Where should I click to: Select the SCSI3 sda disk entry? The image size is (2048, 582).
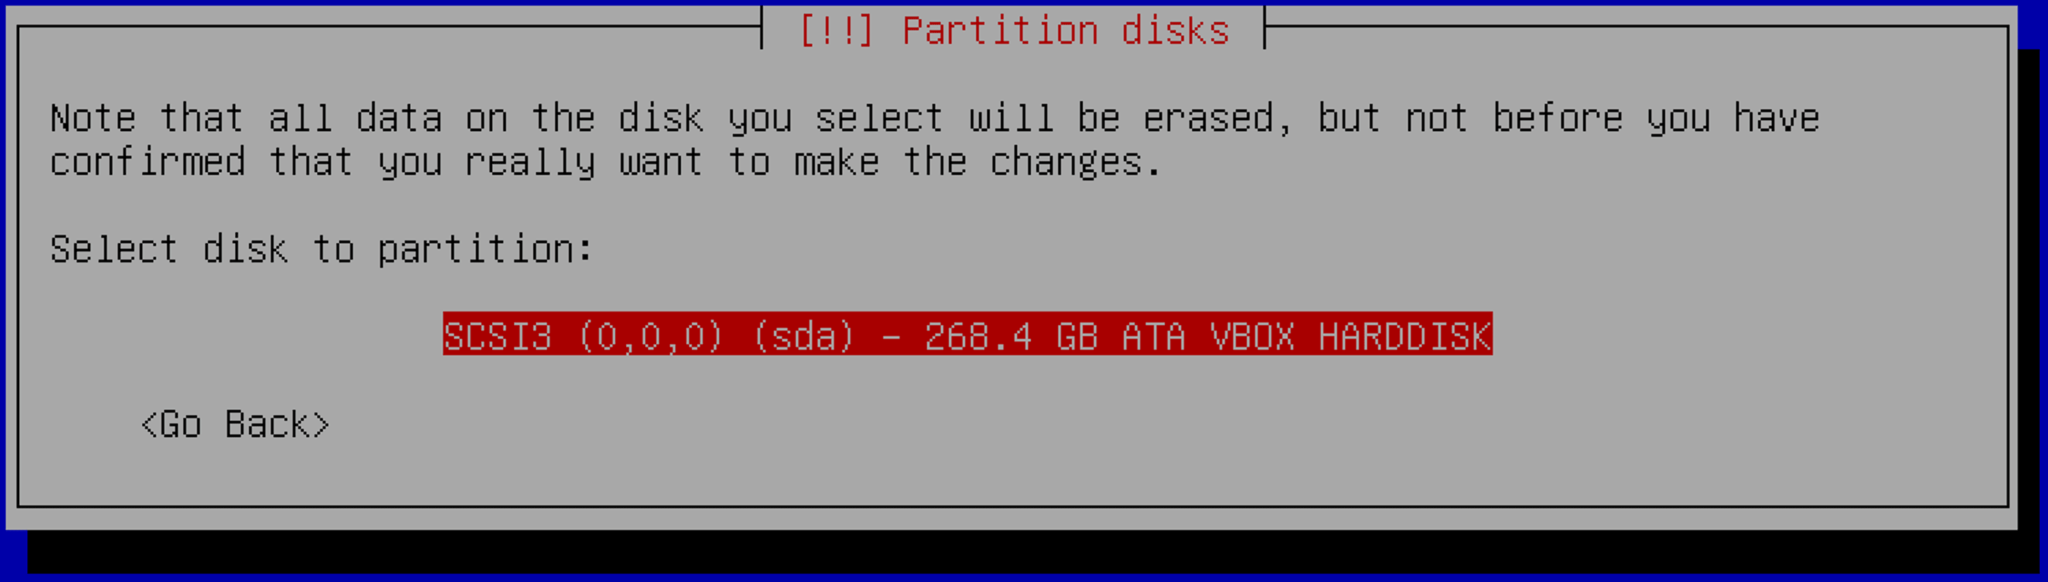point(967,335)
